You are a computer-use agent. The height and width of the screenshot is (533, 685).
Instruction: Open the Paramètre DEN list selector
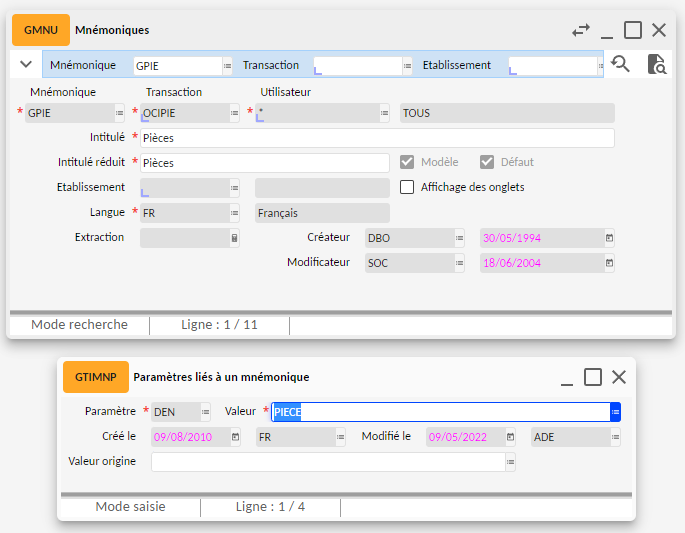tap(205, 412)
